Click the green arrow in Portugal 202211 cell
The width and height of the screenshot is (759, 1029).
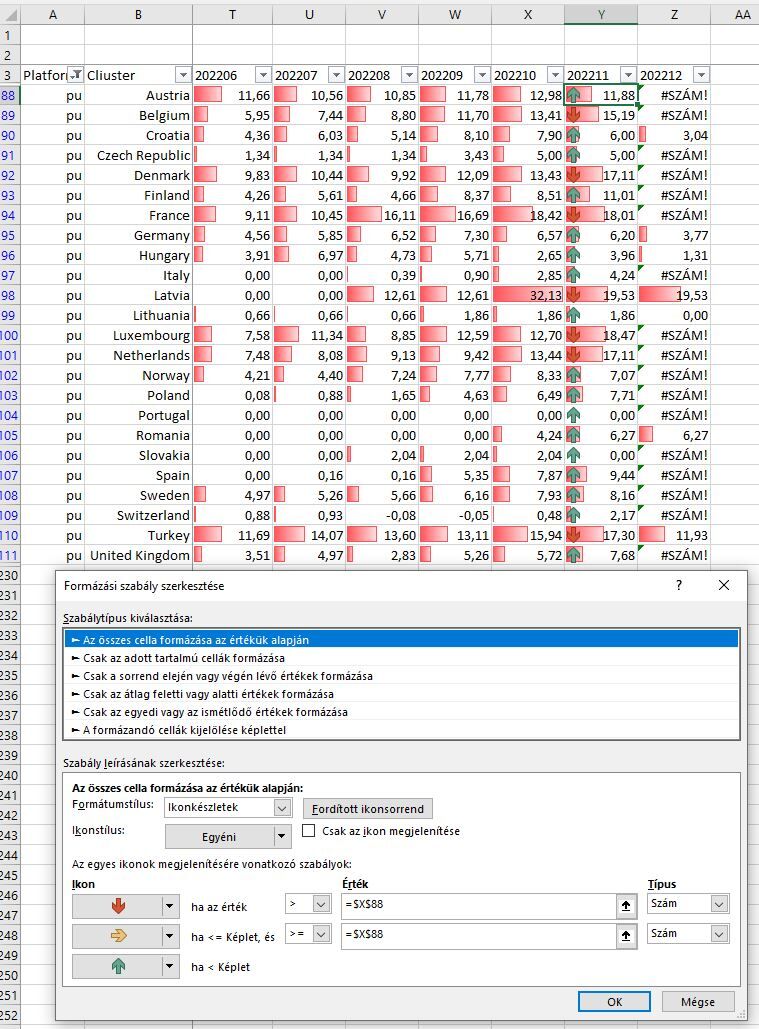573,415
